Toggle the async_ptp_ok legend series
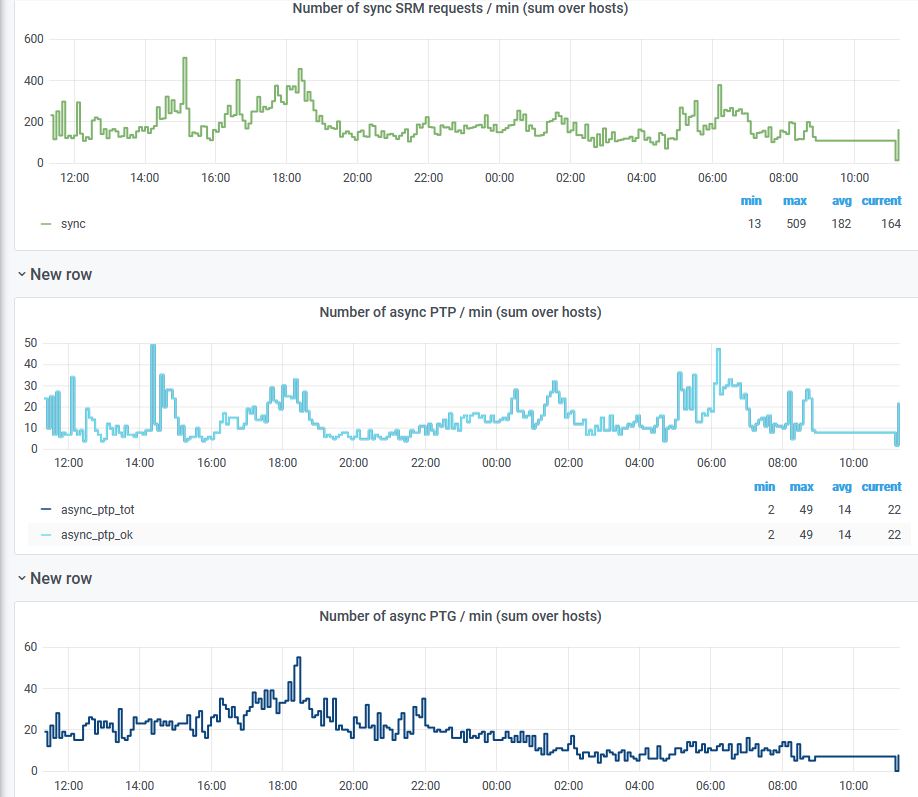The image size is (918, 797). (x=97, y=535)
